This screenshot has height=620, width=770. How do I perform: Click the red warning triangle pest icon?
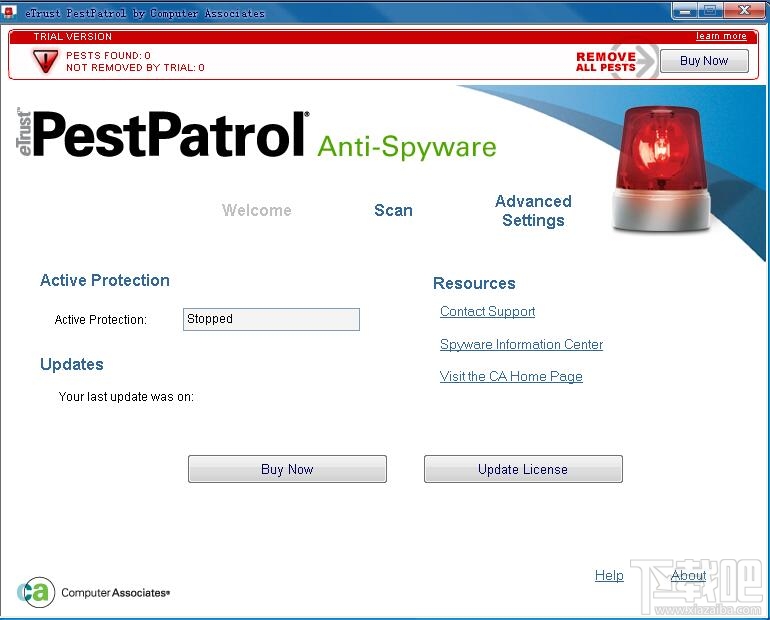pyautogui.click(x=45, y=61)
